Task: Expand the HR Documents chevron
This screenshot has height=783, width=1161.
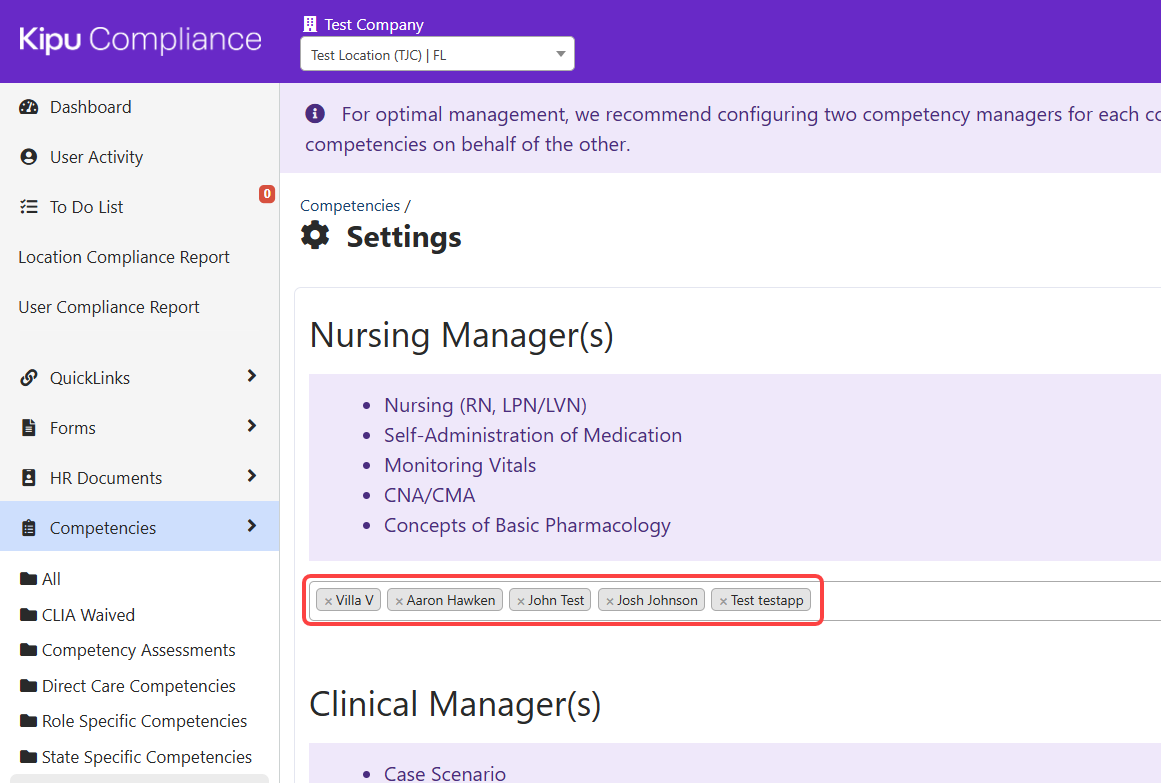Action: (x=251, y=477)
